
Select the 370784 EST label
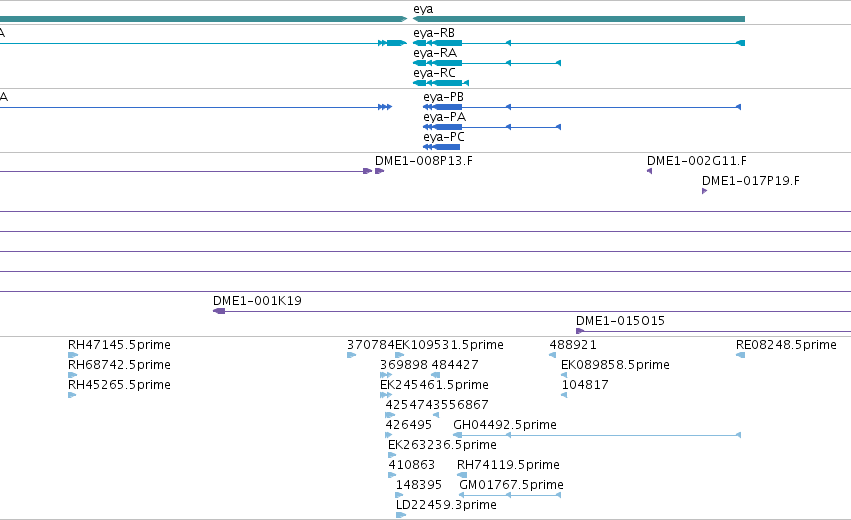coord(370,345)
